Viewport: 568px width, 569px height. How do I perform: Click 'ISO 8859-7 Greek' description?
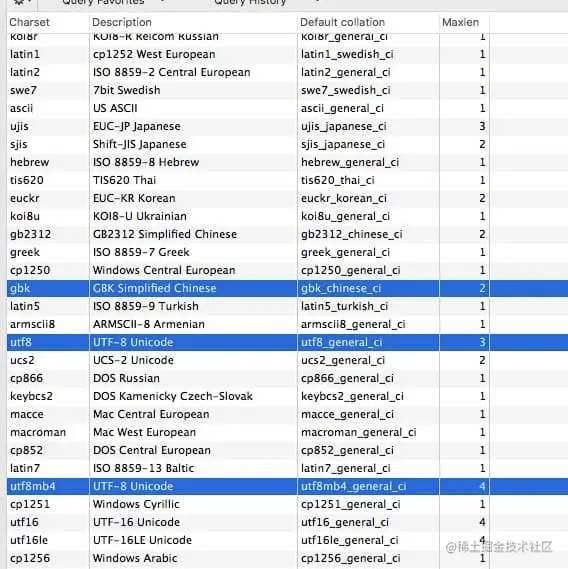141,252
